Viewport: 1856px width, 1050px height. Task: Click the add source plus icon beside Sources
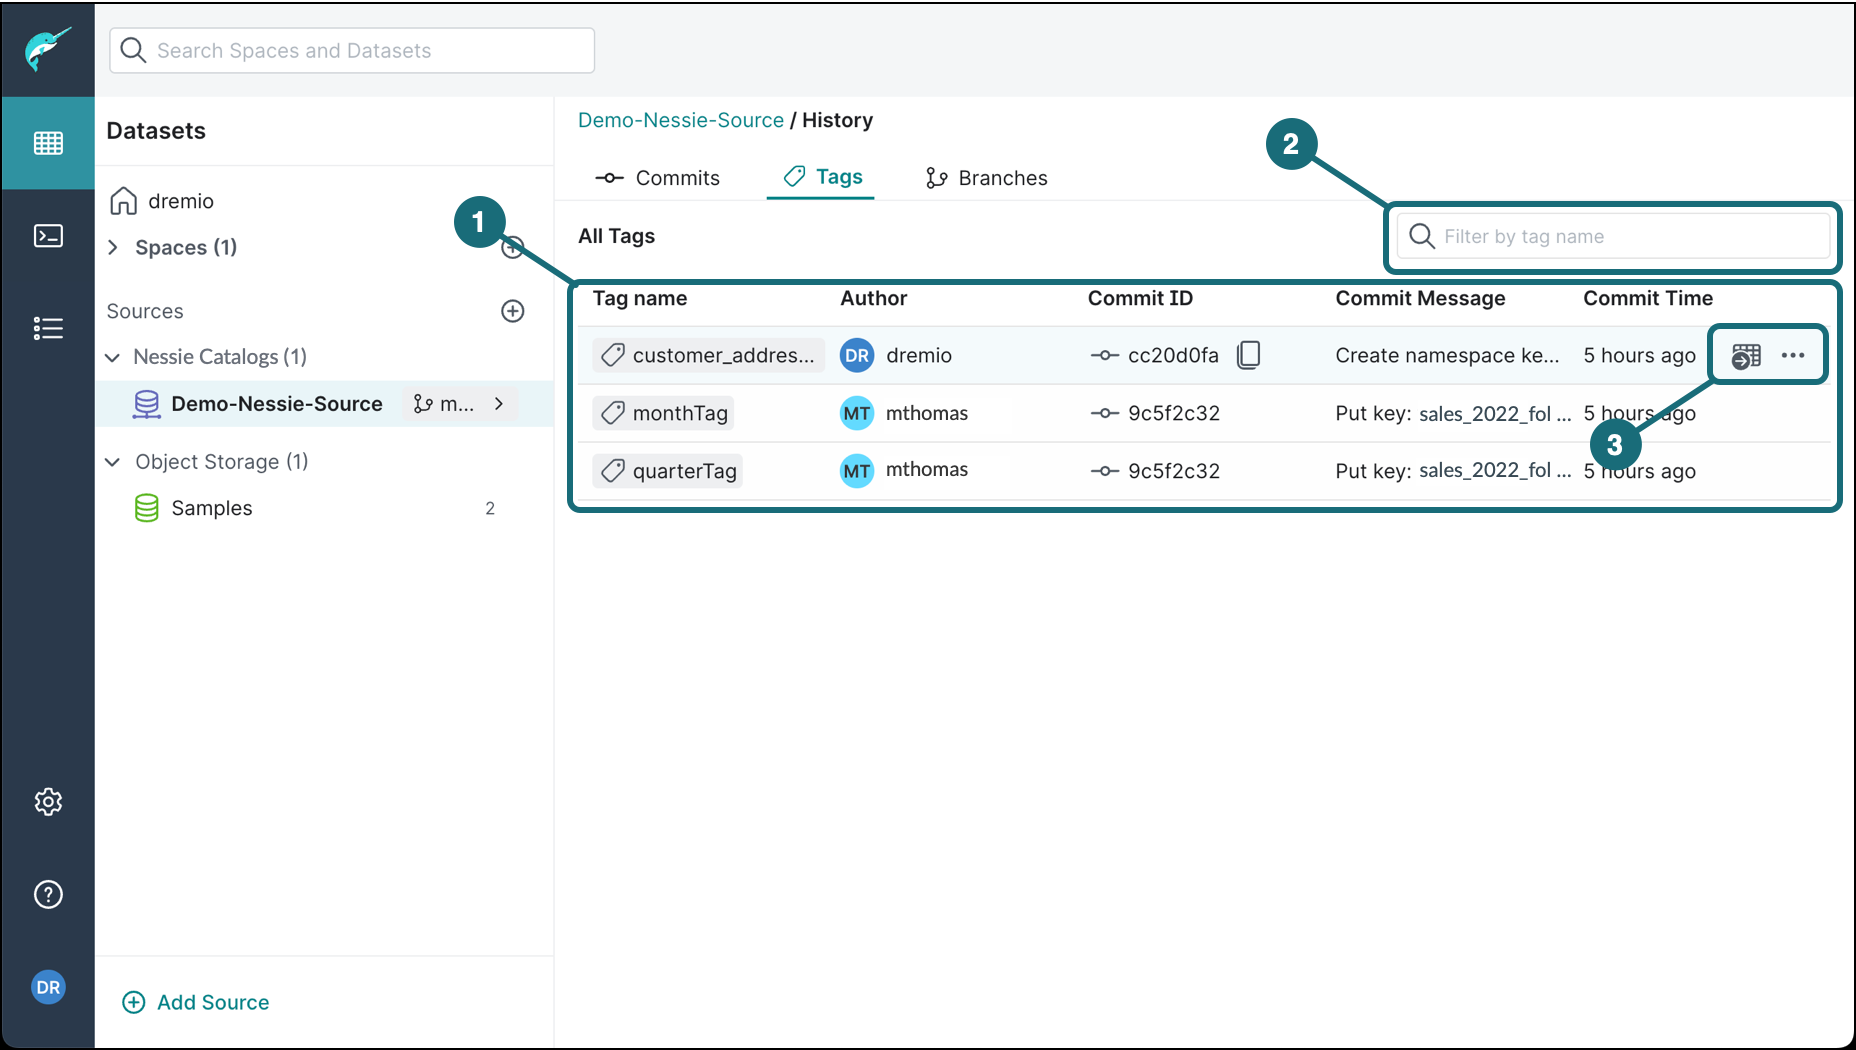pos(512,311)
